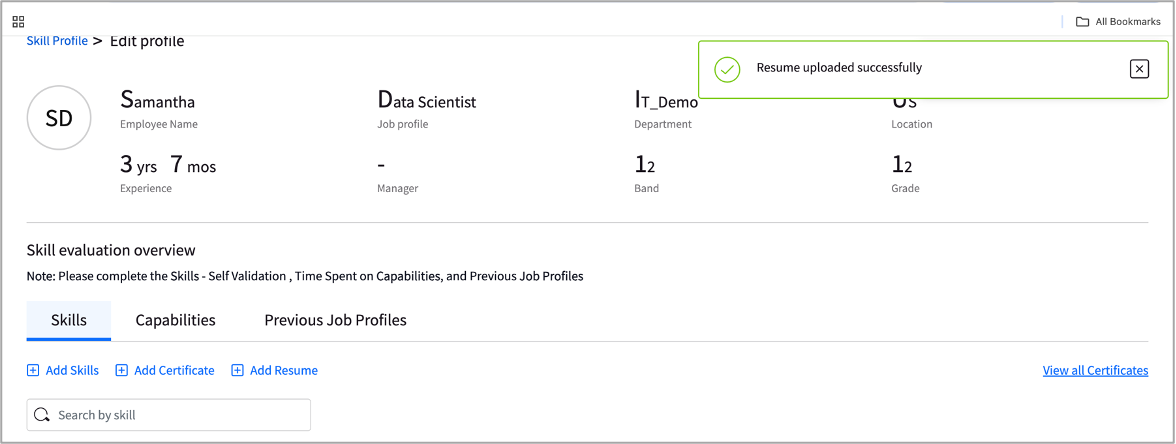Focus the Search by skill field
Screen dimensions: 1176x444
pyautogui.click(x=169, y=415)
